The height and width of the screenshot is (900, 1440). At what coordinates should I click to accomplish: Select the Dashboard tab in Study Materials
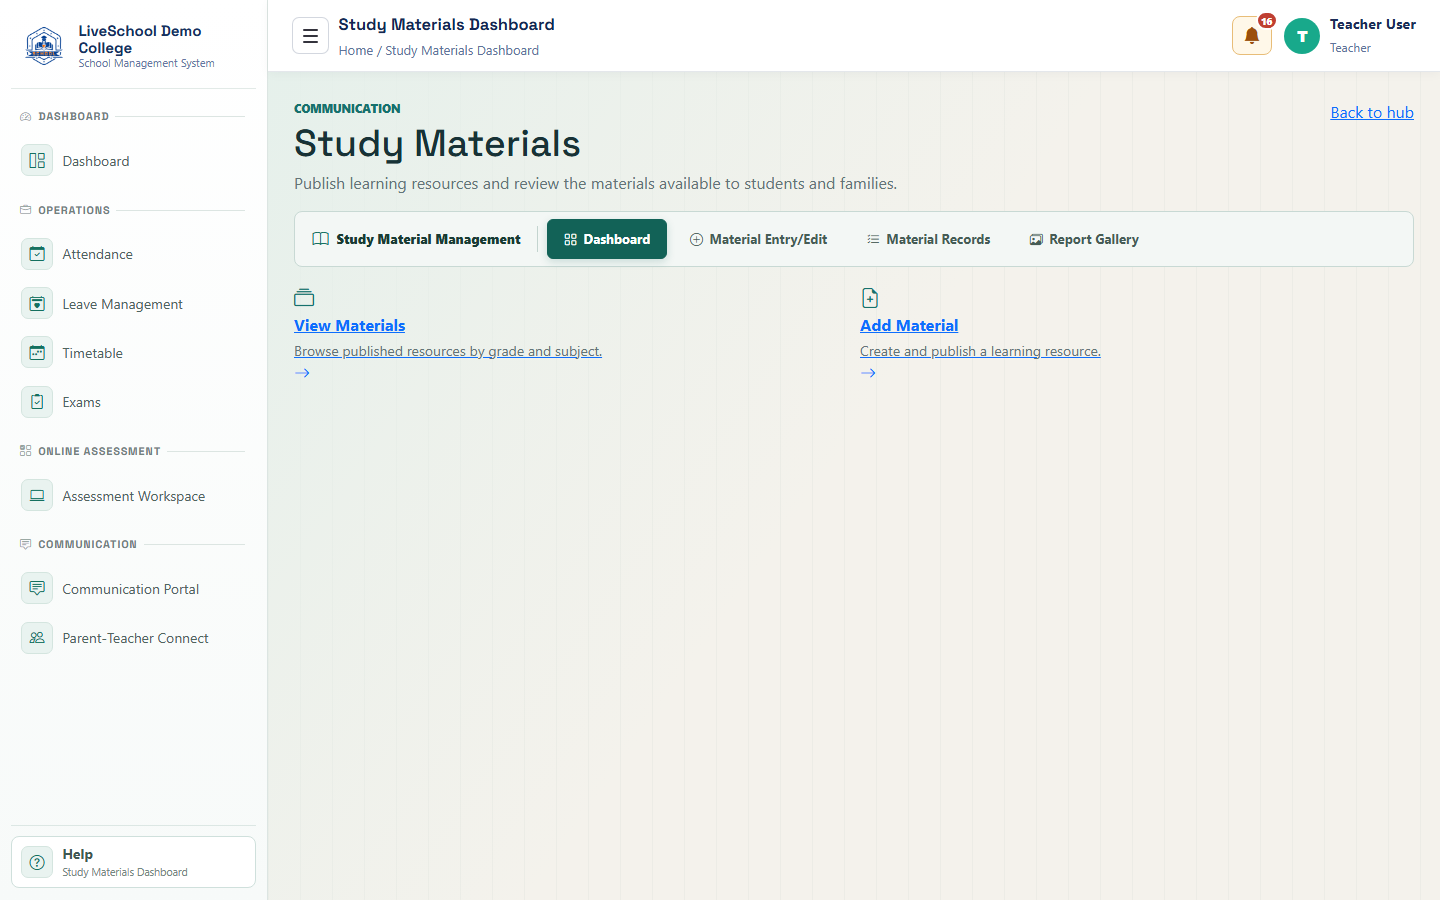pos(607,239)
